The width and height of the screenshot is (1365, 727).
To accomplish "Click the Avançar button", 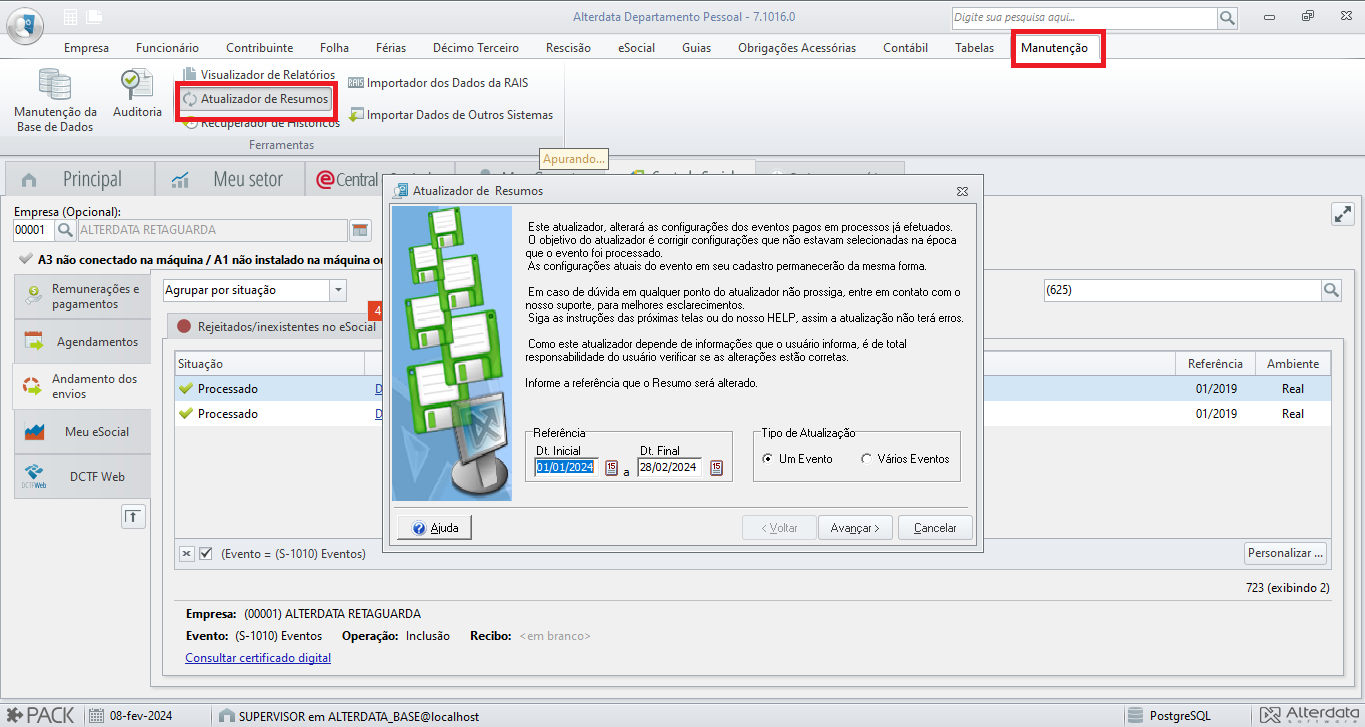I will click(854, 528).
